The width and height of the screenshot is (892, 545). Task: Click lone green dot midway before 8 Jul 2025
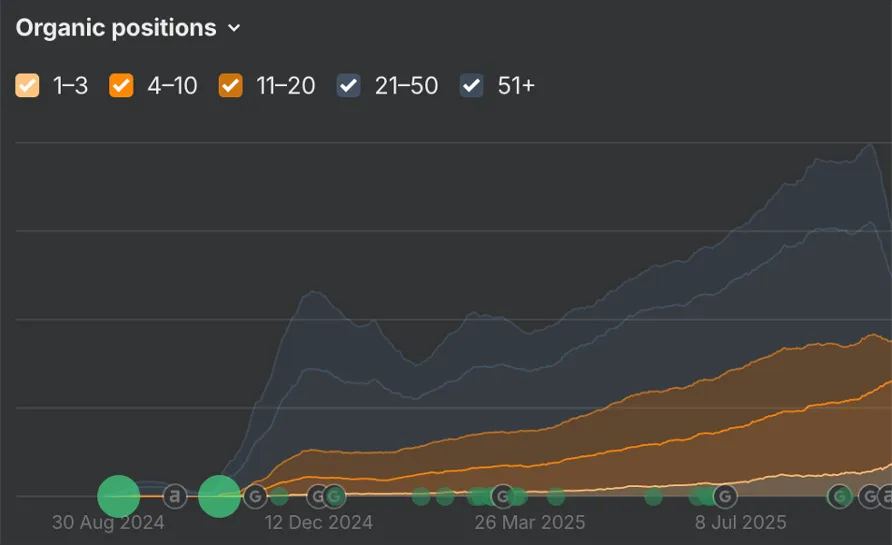coord(654,496)
